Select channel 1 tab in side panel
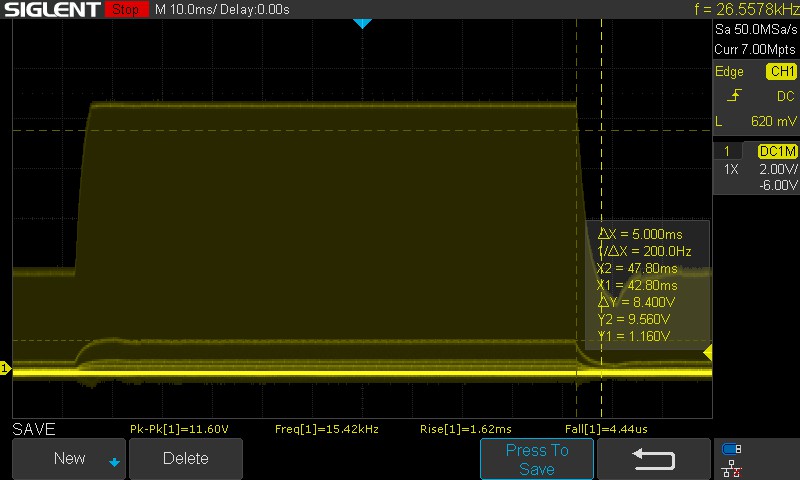This screenshot has width=800, height=480. point(727,151)
